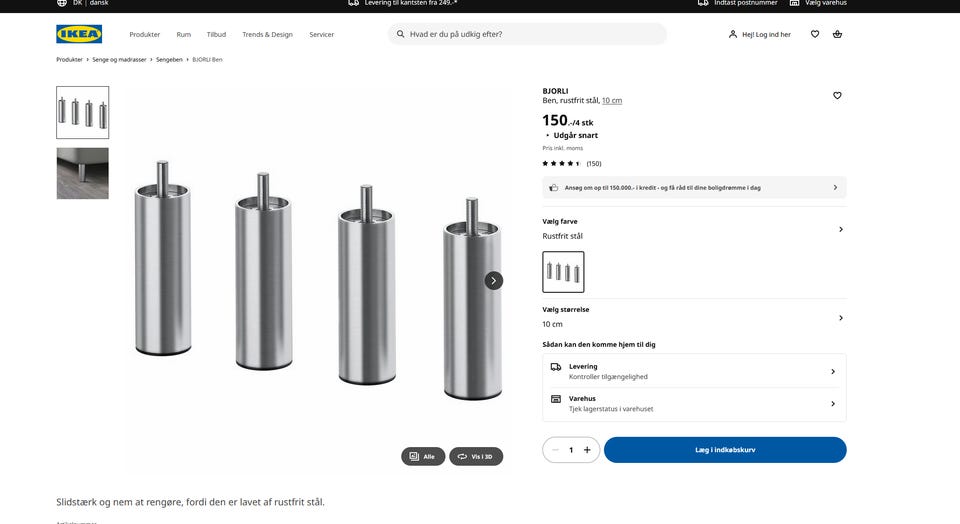
Task: Decrease quantity with minus icon
Action: point(555,450)
